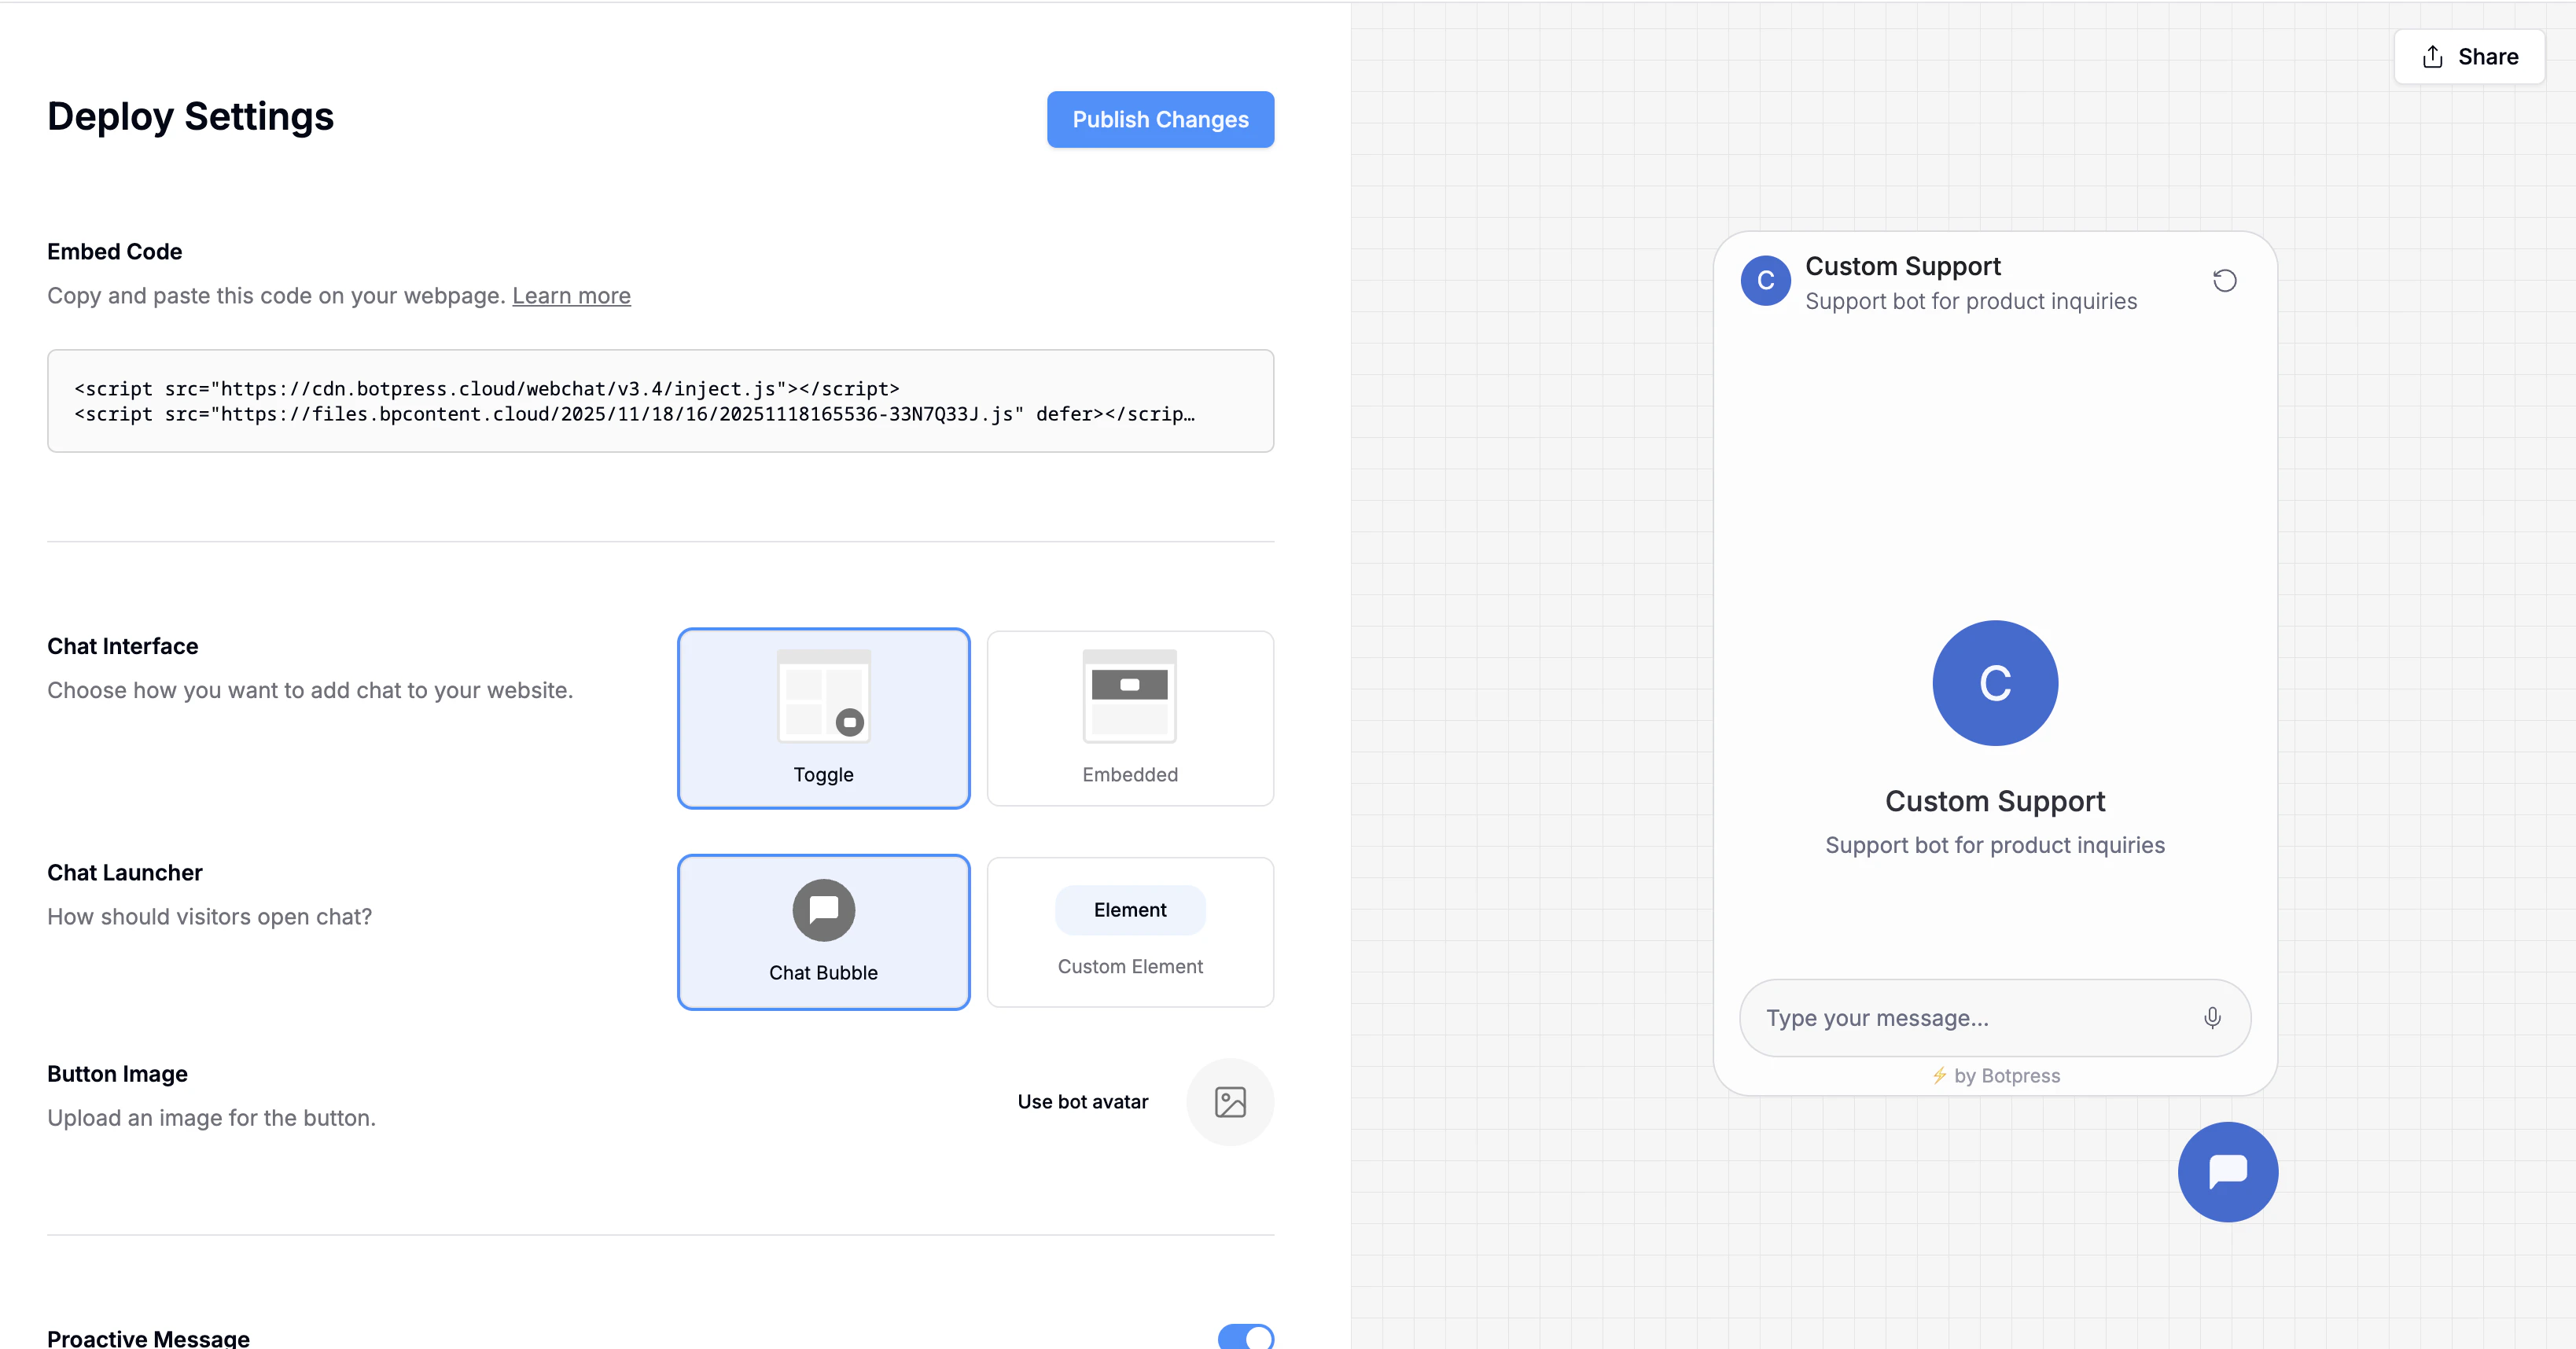
Task: Choose the Chat Bubble launcher option
Action: coord(823,932)
